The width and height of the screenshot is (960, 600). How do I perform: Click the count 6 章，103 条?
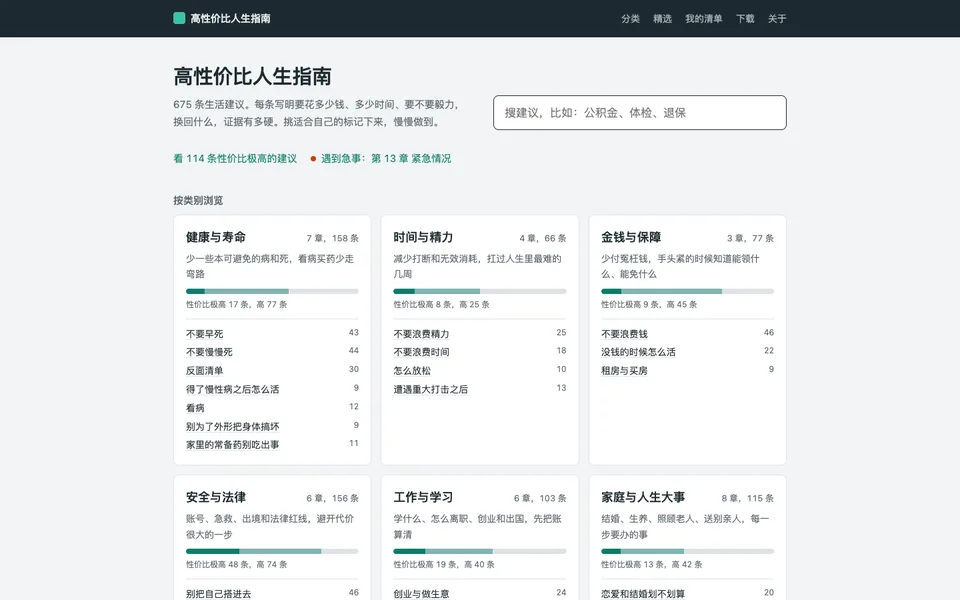click(540, 498)
